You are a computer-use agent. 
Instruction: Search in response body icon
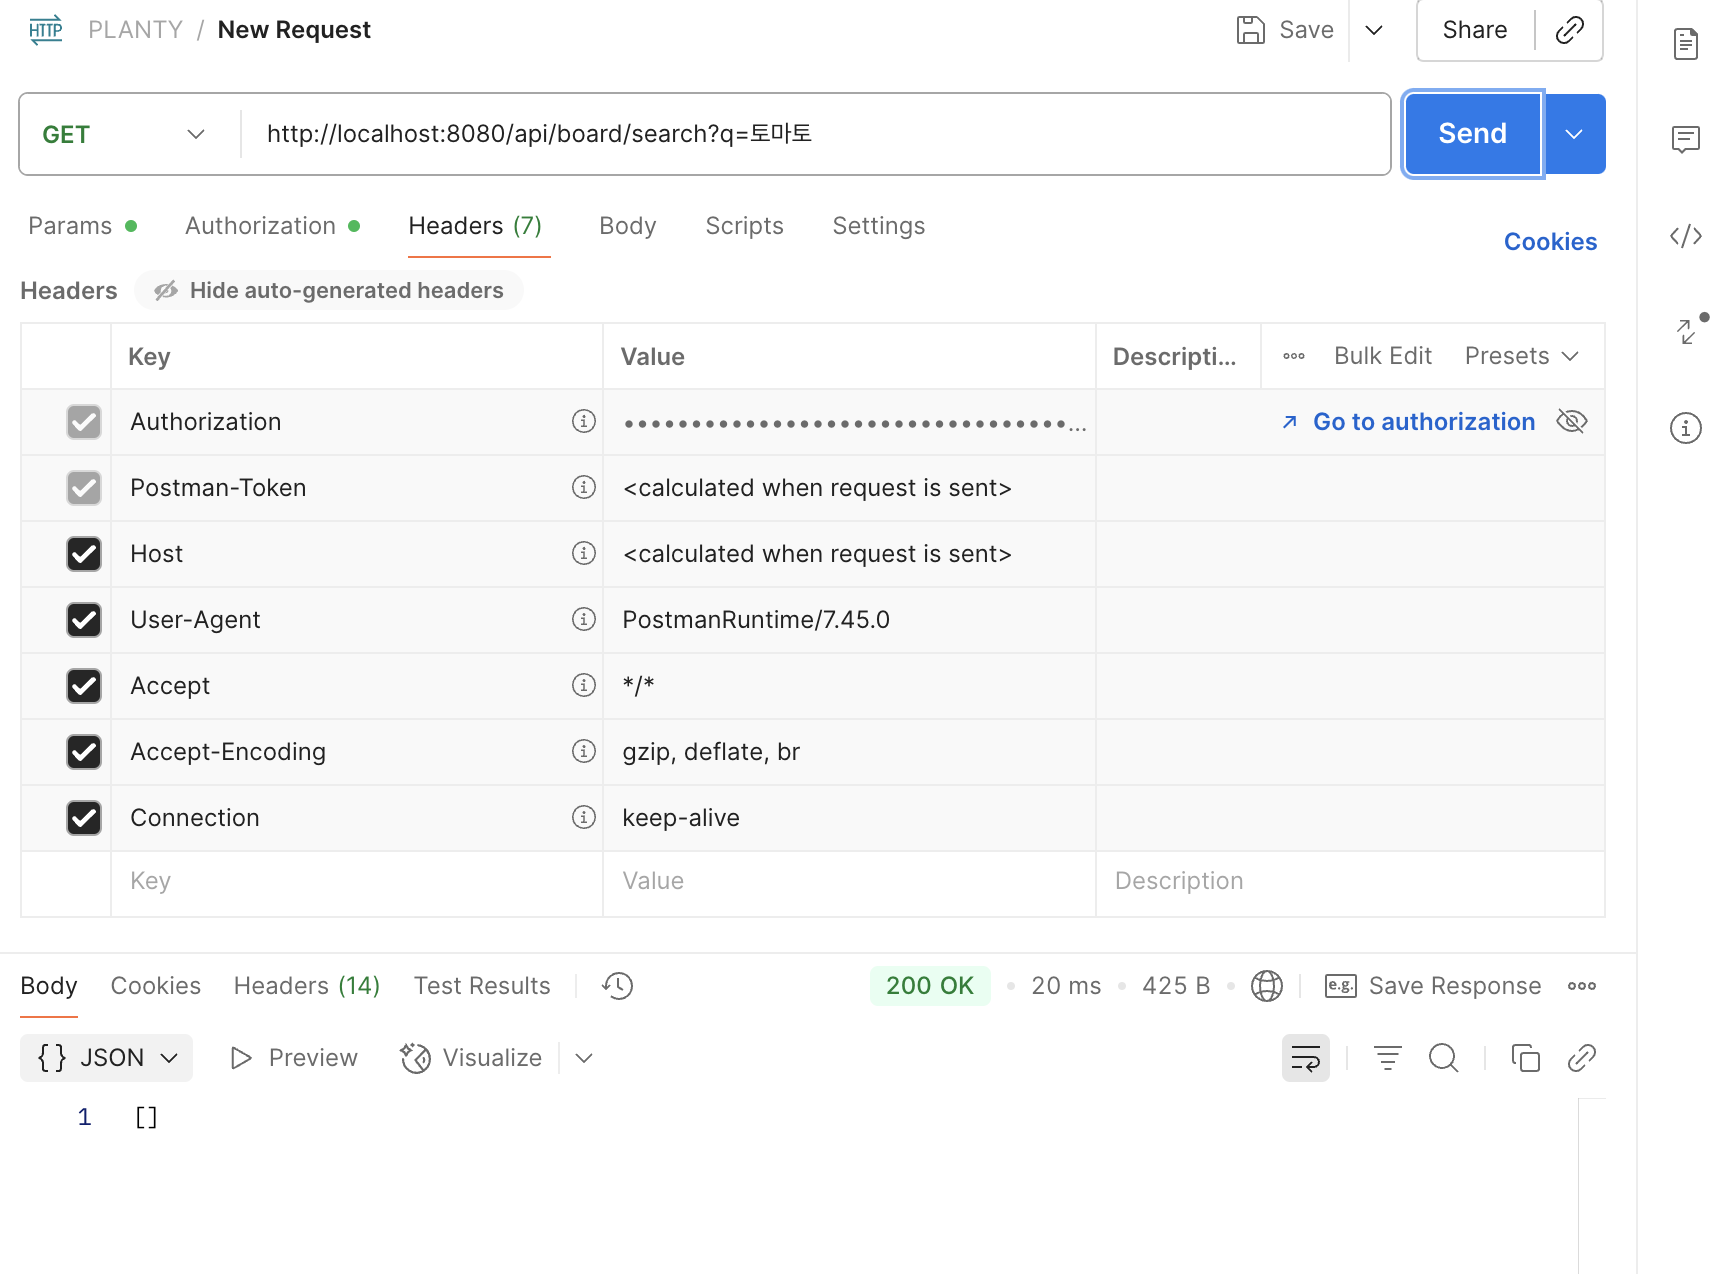coord(1444,1058)
